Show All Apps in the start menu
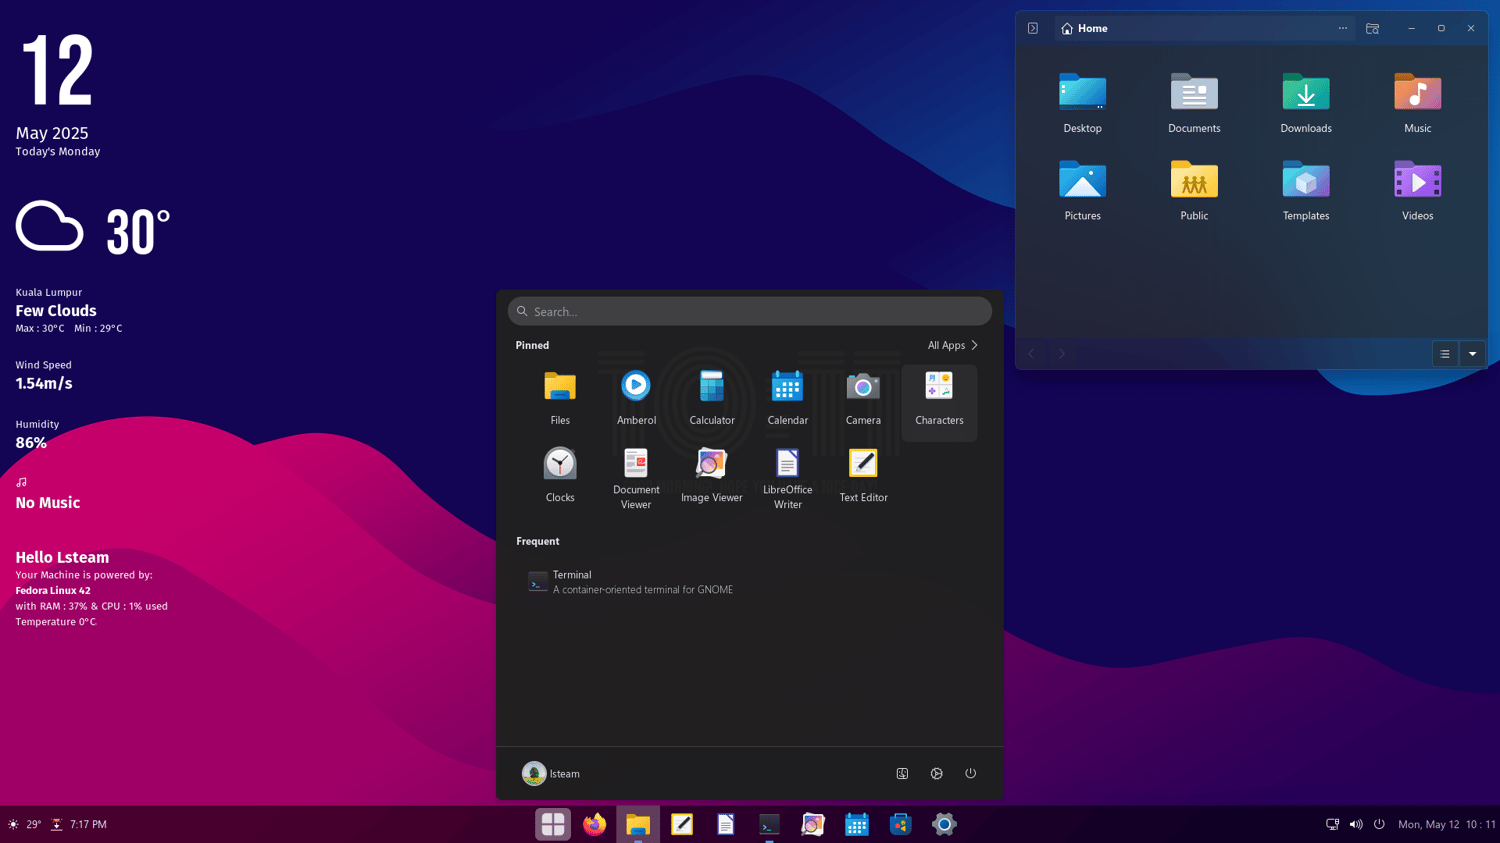The height and width of the screenshot is (843, 1500). coord(953,345)
